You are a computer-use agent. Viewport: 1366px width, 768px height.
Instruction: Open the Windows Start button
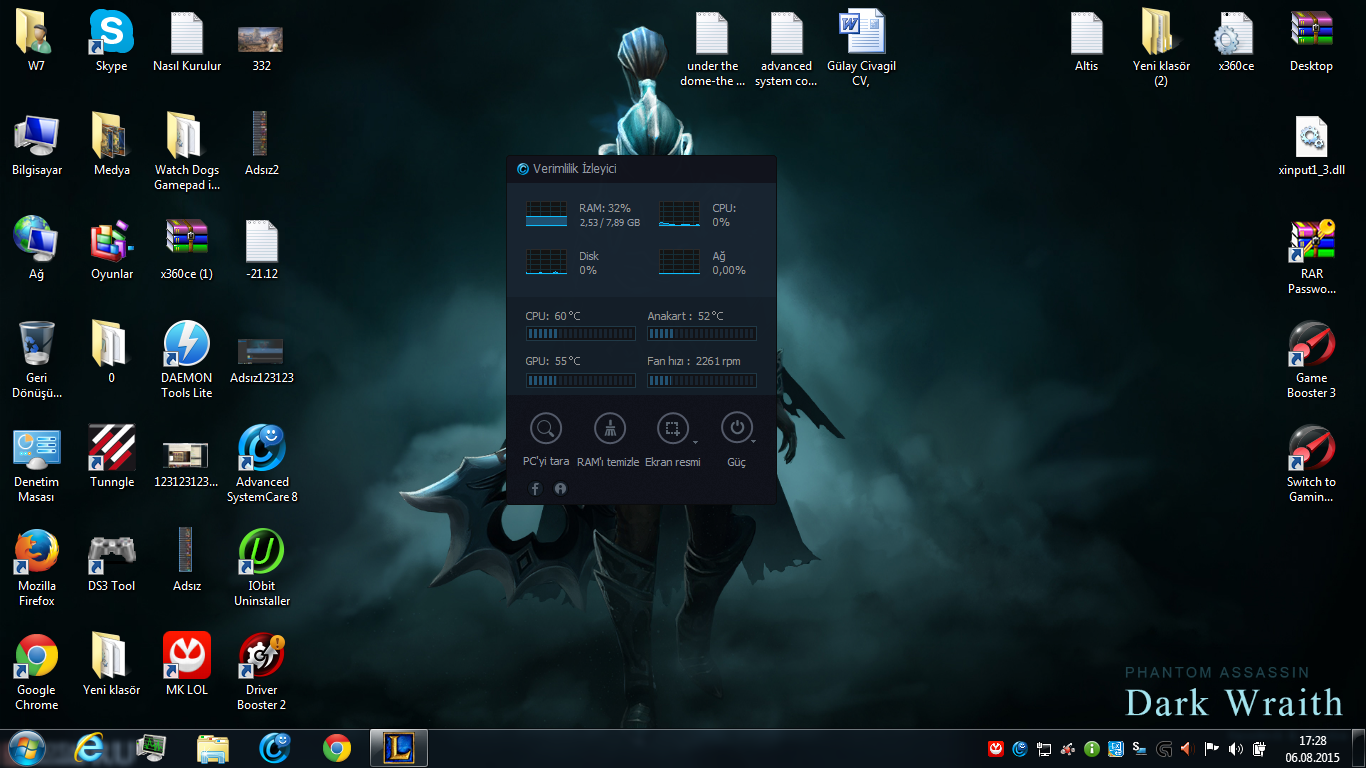click(x=27, y=747)
